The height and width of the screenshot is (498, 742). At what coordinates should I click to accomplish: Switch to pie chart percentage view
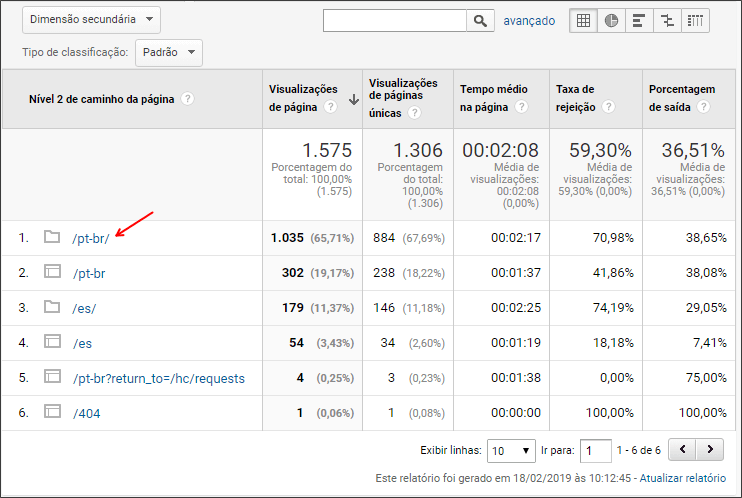coord(611,21)
